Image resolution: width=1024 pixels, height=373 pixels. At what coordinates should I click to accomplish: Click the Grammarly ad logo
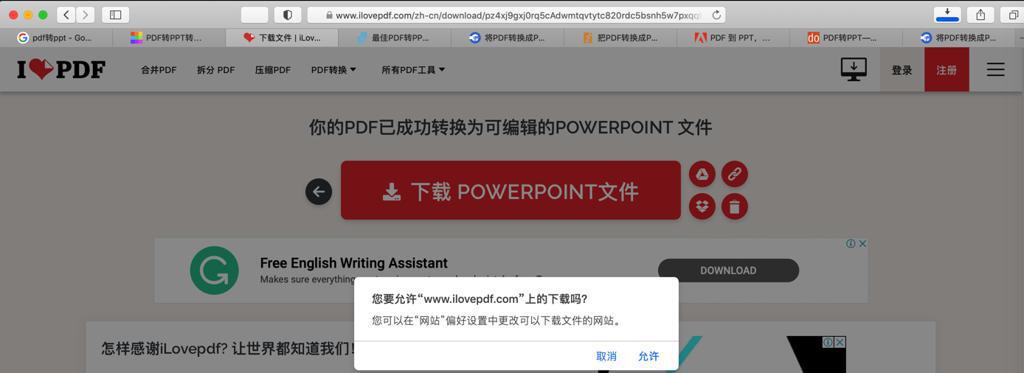click(214, 270)
